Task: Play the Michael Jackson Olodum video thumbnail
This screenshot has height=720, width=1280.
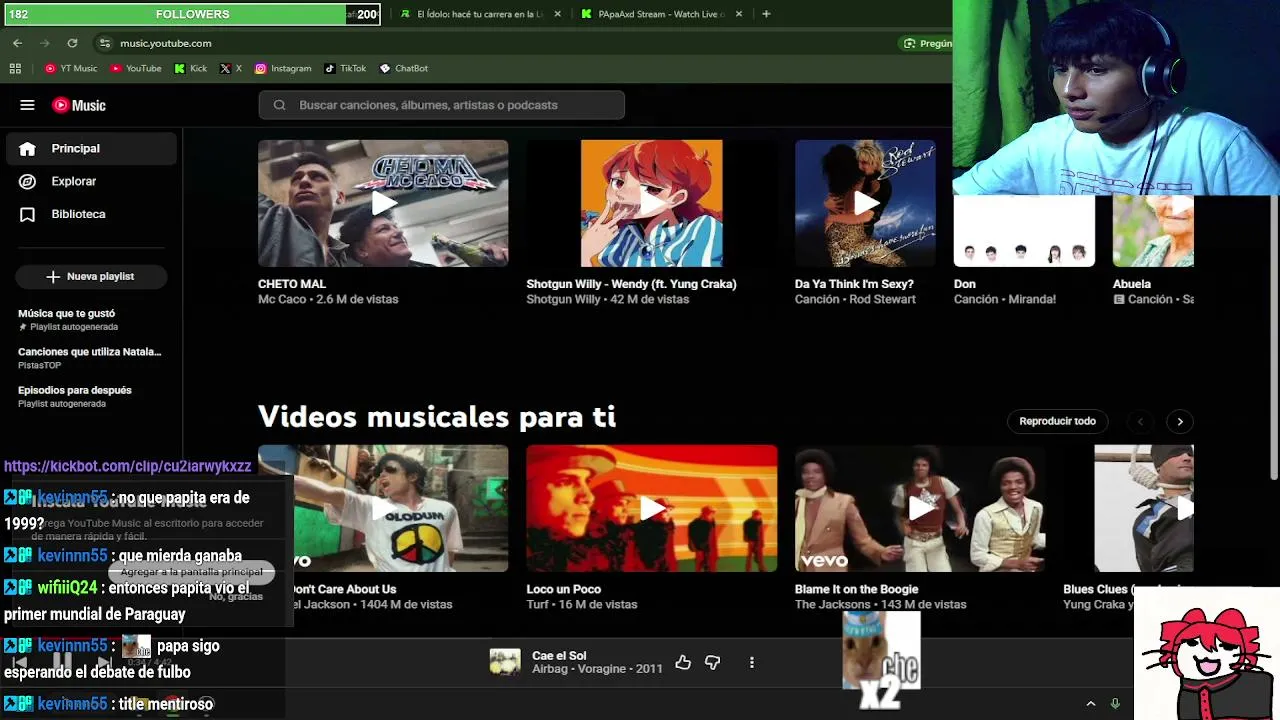Action: coord(383,508)
